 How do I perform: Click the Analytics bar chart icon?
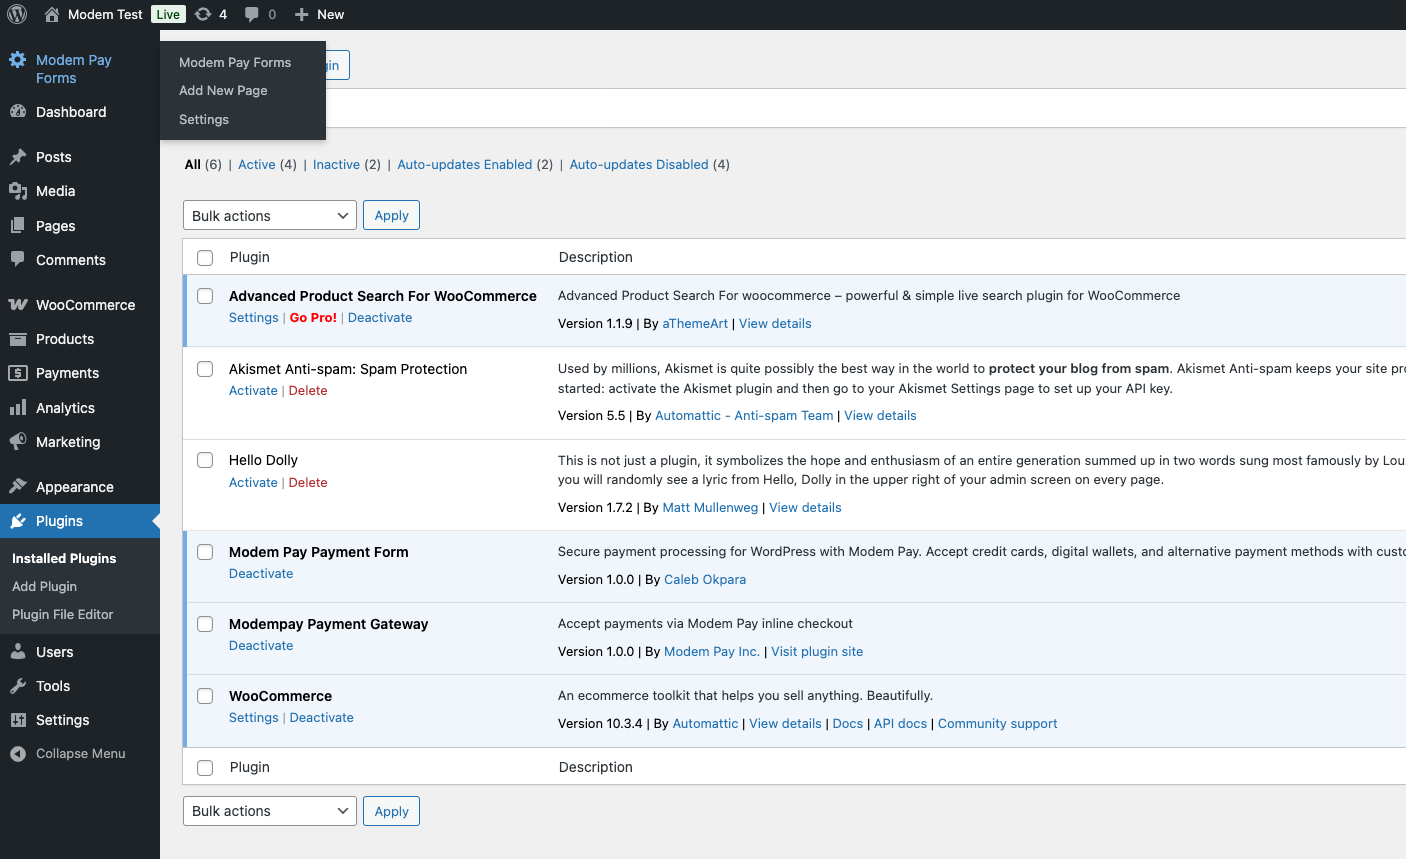(x=18, y=408)
